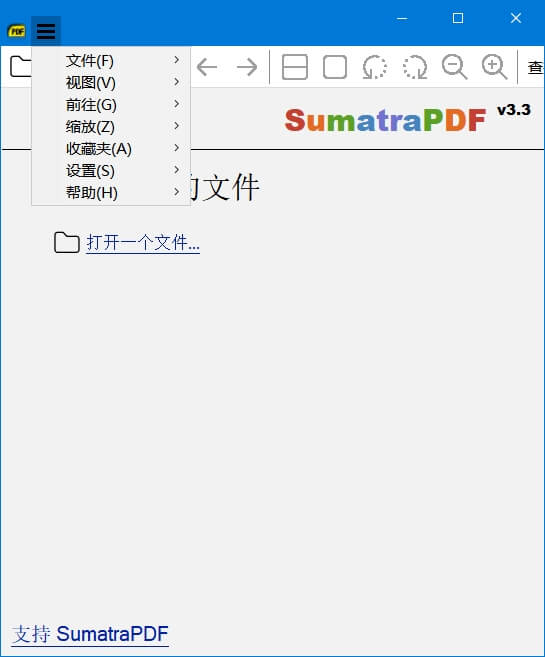Go to previous page with left arrow
The width and height of the screenshot is (545, 657).
(207, 67)
